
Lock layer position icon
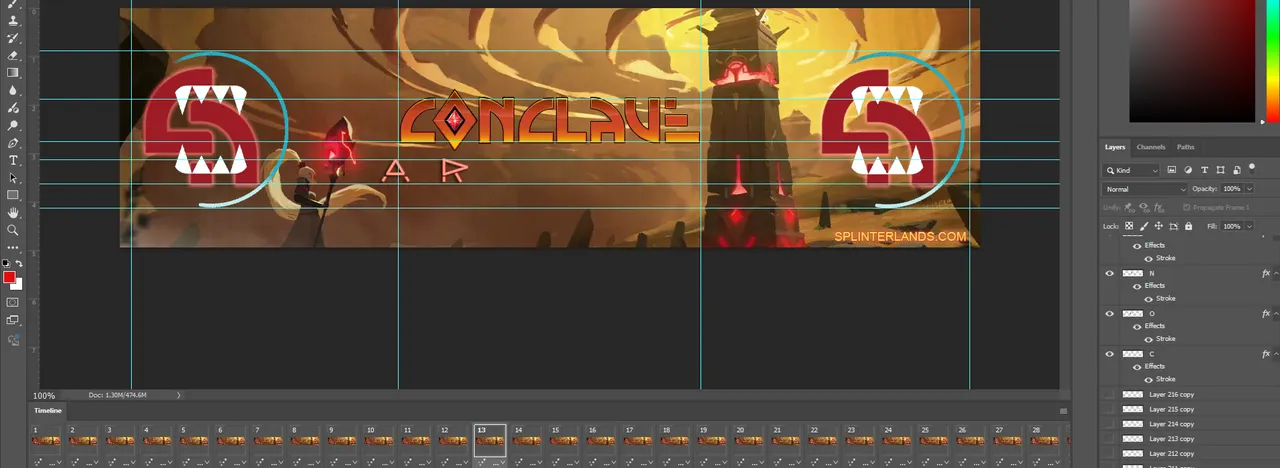pyautogui.click(x=1158, y=227)
